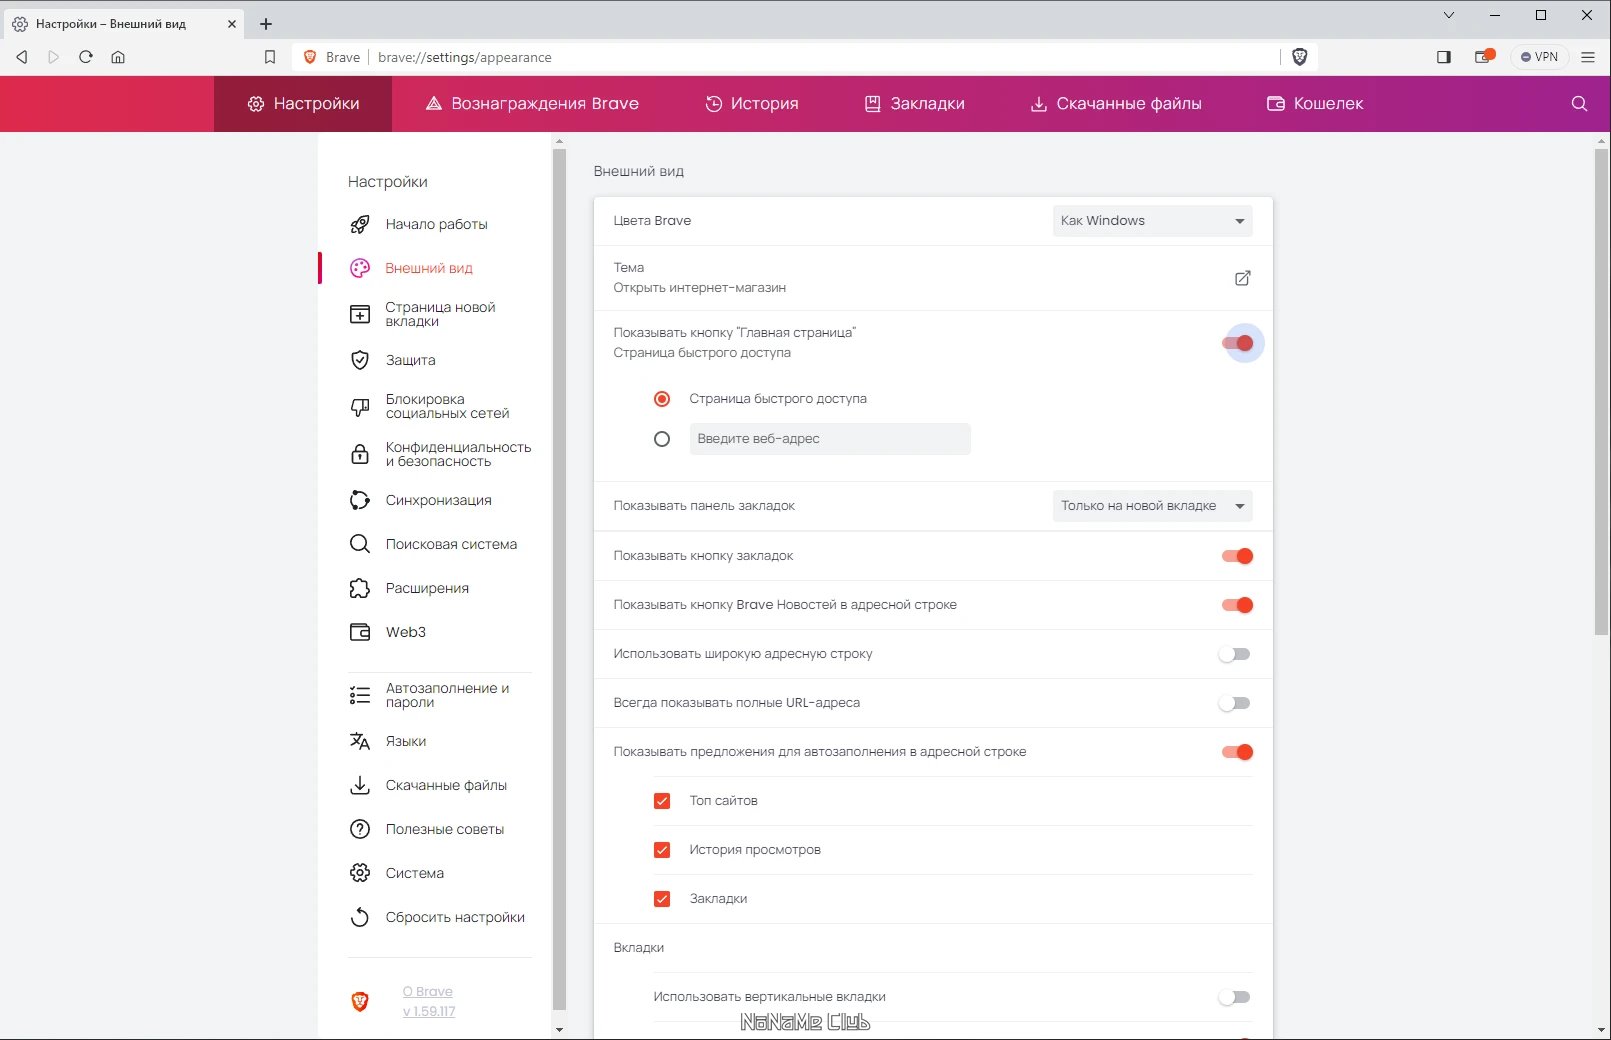Viewport: 1611px width, 1040px height.
Task: Click the shield icon for Защита
Action: (360, 360)
